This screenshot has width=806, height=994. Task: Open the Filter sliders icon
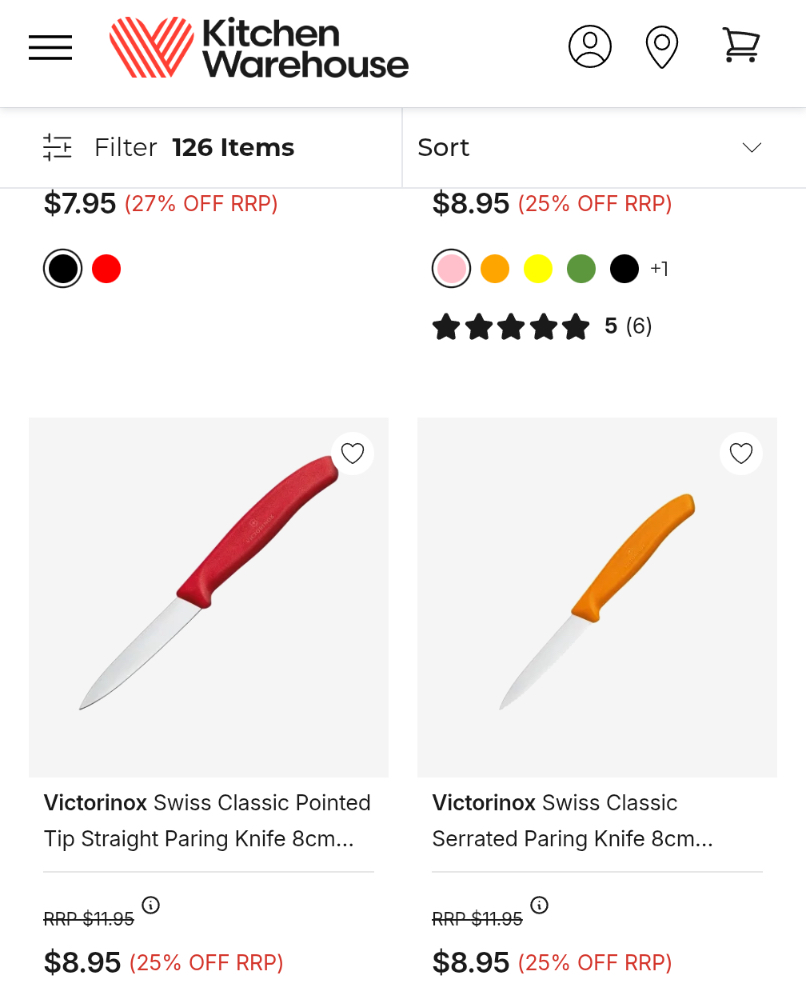tap(57, 148)
